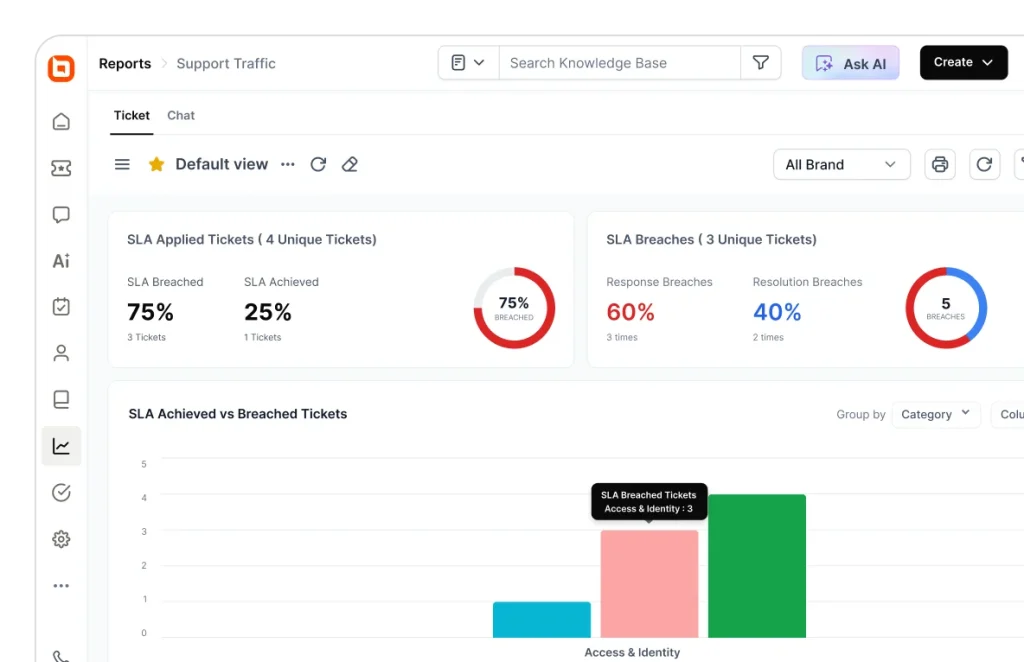Click the green bar in chart
The image size is (1024, 662).
click(x=757, y=566)
